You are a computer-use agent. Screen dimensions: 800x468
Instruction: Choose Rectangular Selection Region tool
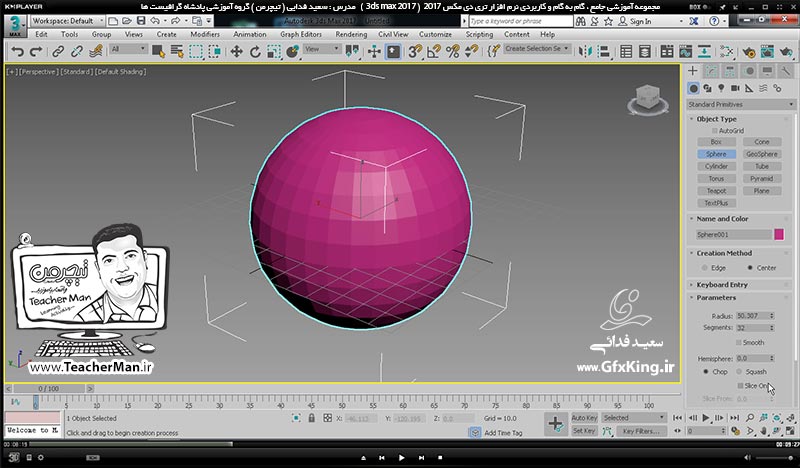tap(196, 52)
